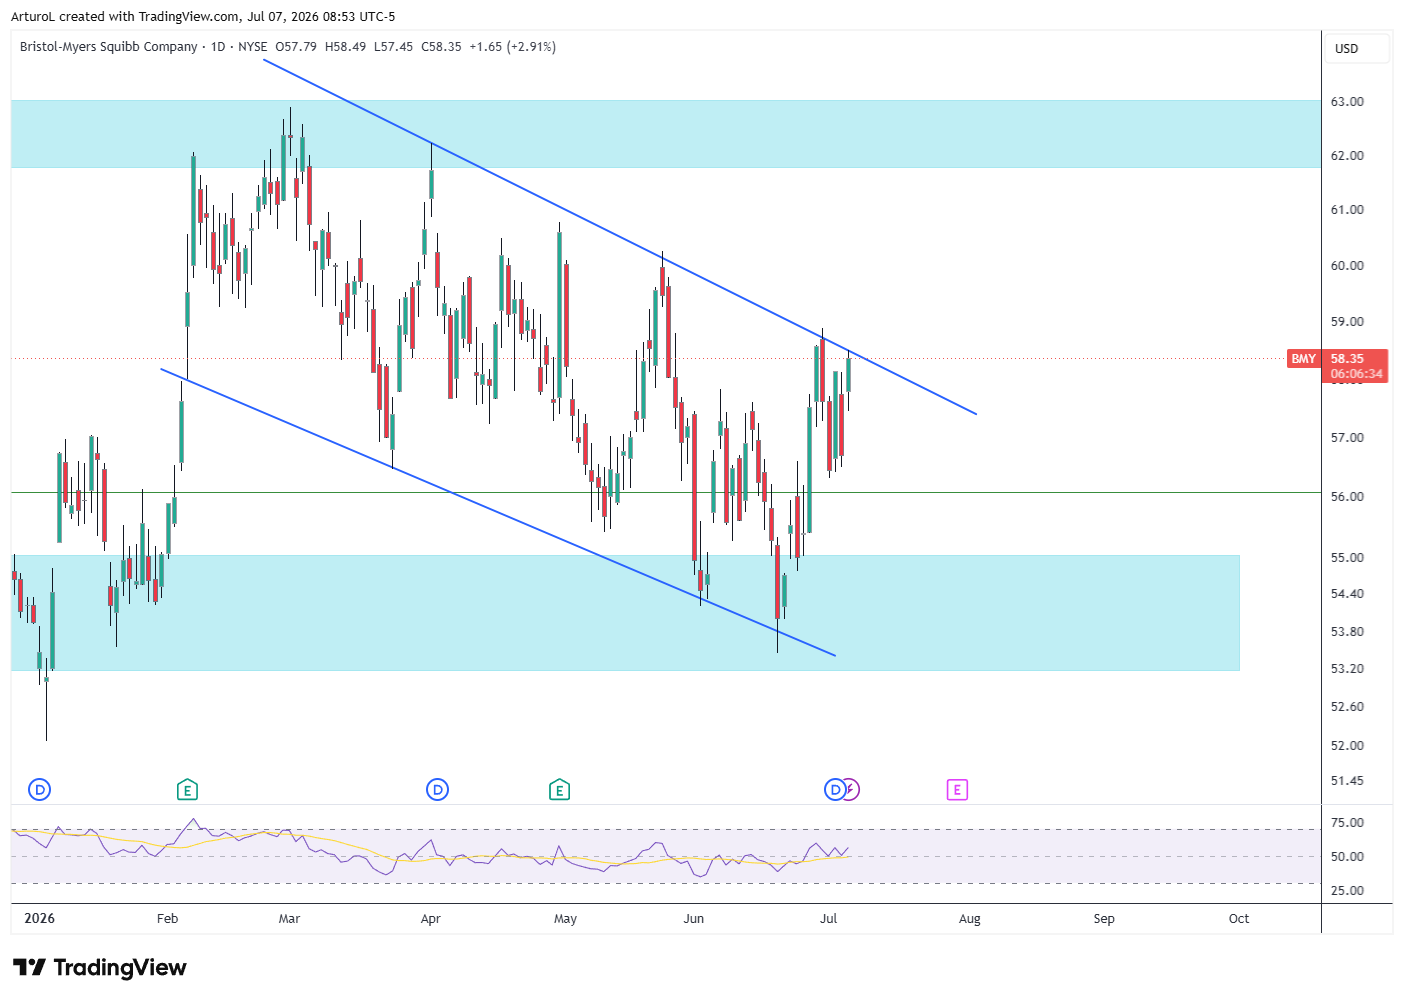This screenshot has height=1000, width=1404.
Task: Click the ArturoL created with TradingView.com caption
Action: pyautogui.click(x=203, y=16)
